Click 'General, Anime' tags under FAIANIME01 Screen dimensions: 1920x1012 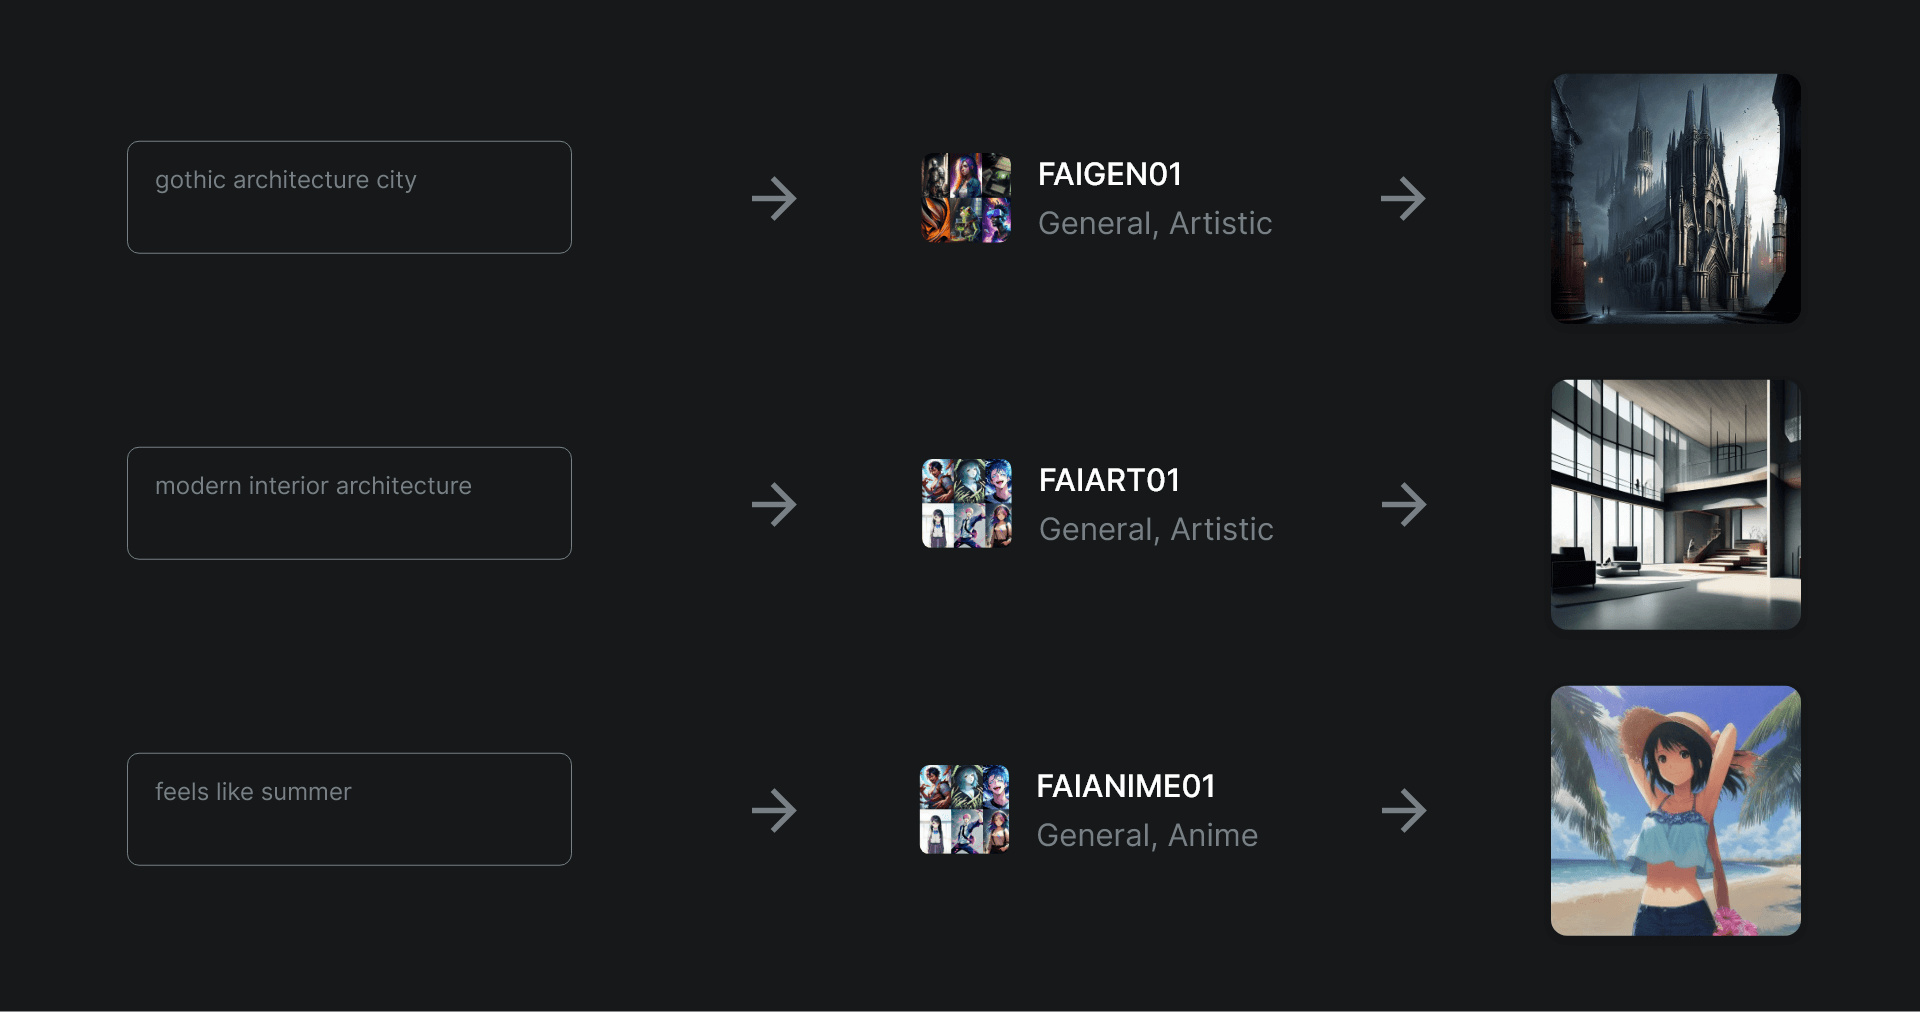pos(1147,835)
